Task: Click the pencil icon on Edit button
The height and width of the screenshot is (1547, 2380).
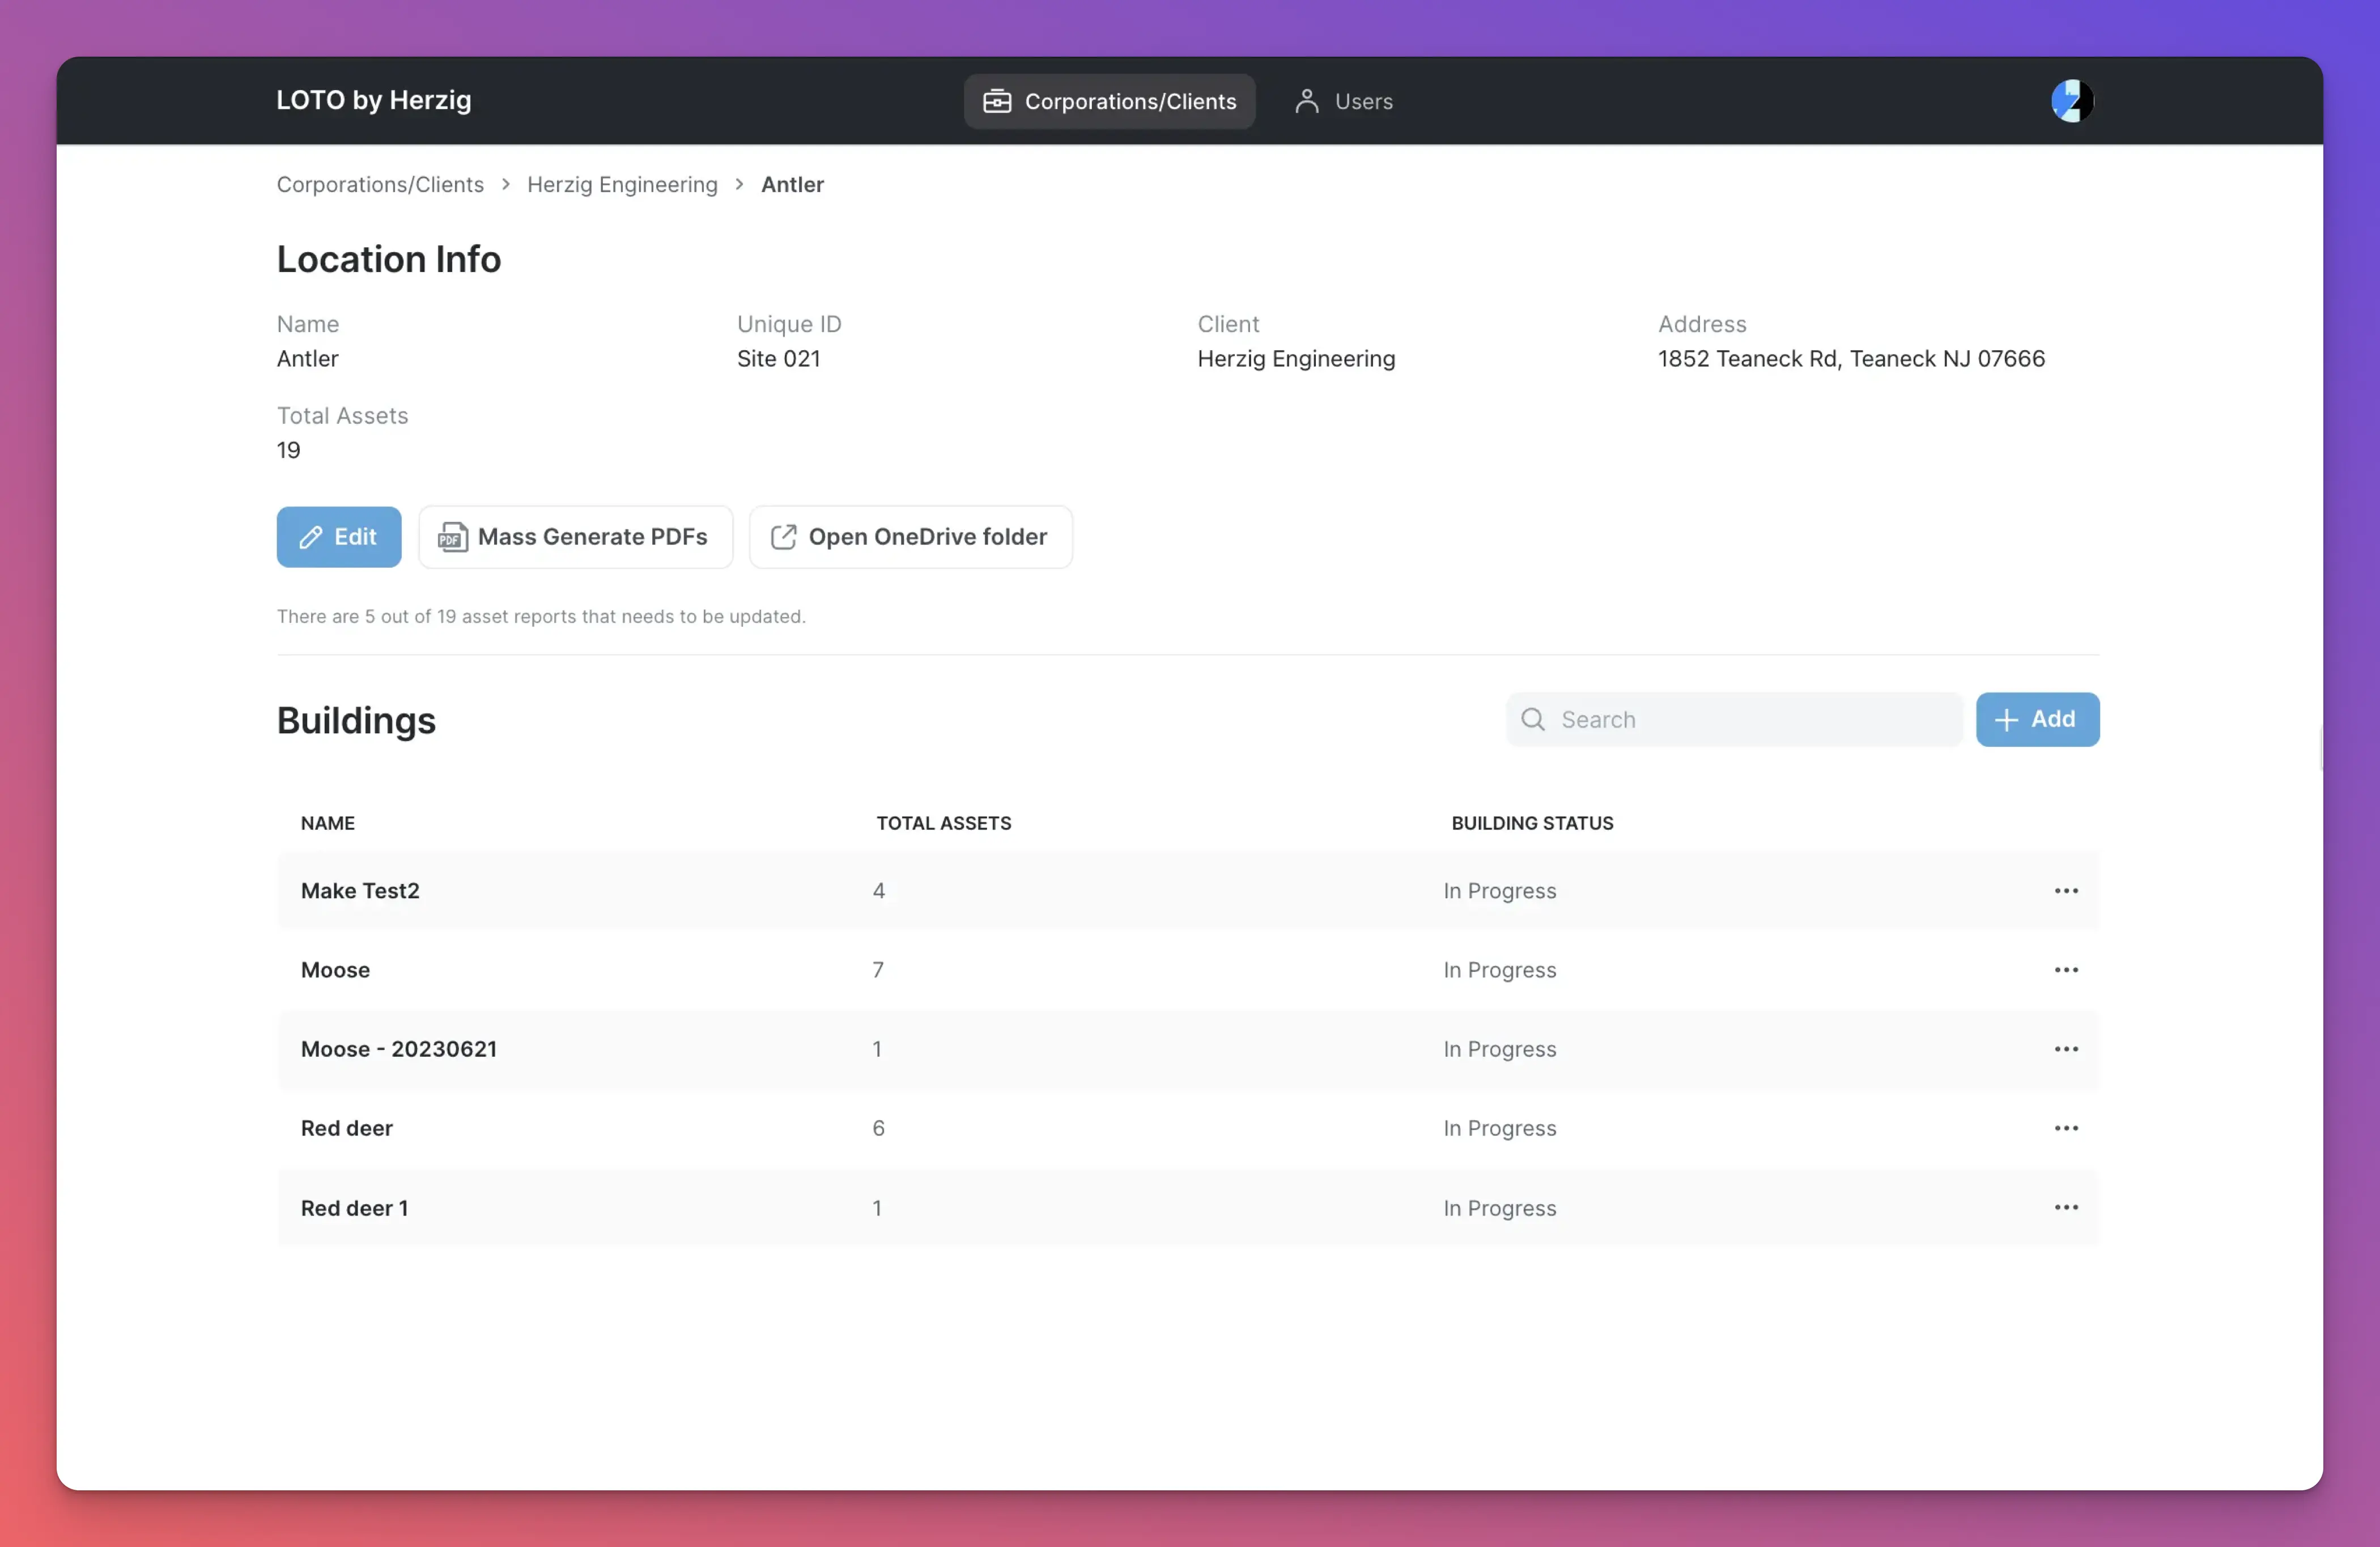Action: pyautogui.click(x=311, y=537)
